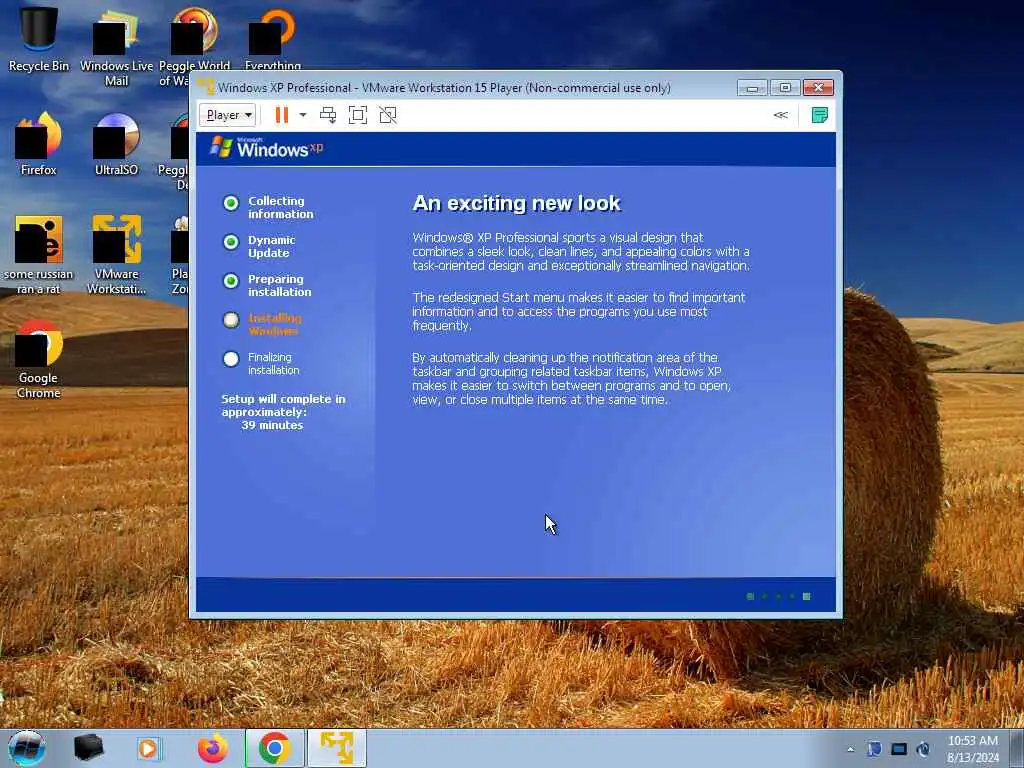Open the volume tray icon
Image resolution: width=1024 pixels, height=768 pixels.
pyautogui.click(x=923, y=749)
